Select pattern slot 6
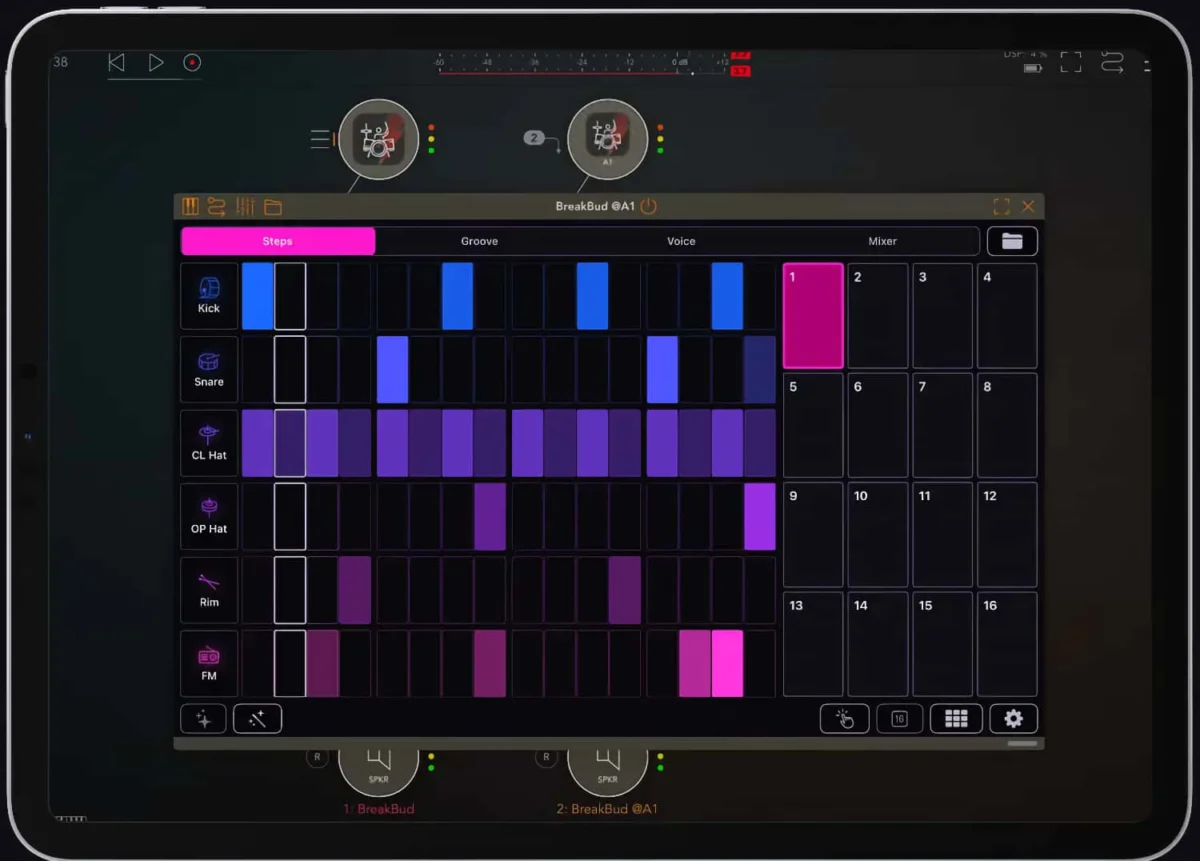 (878, 425)
